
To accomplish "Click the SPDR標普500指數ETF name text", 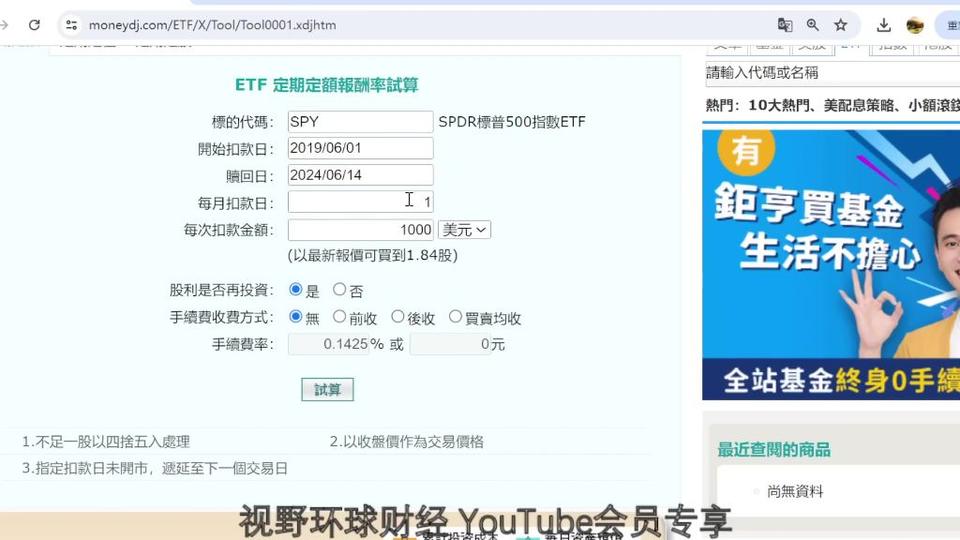I will click(x=512, y=122).
